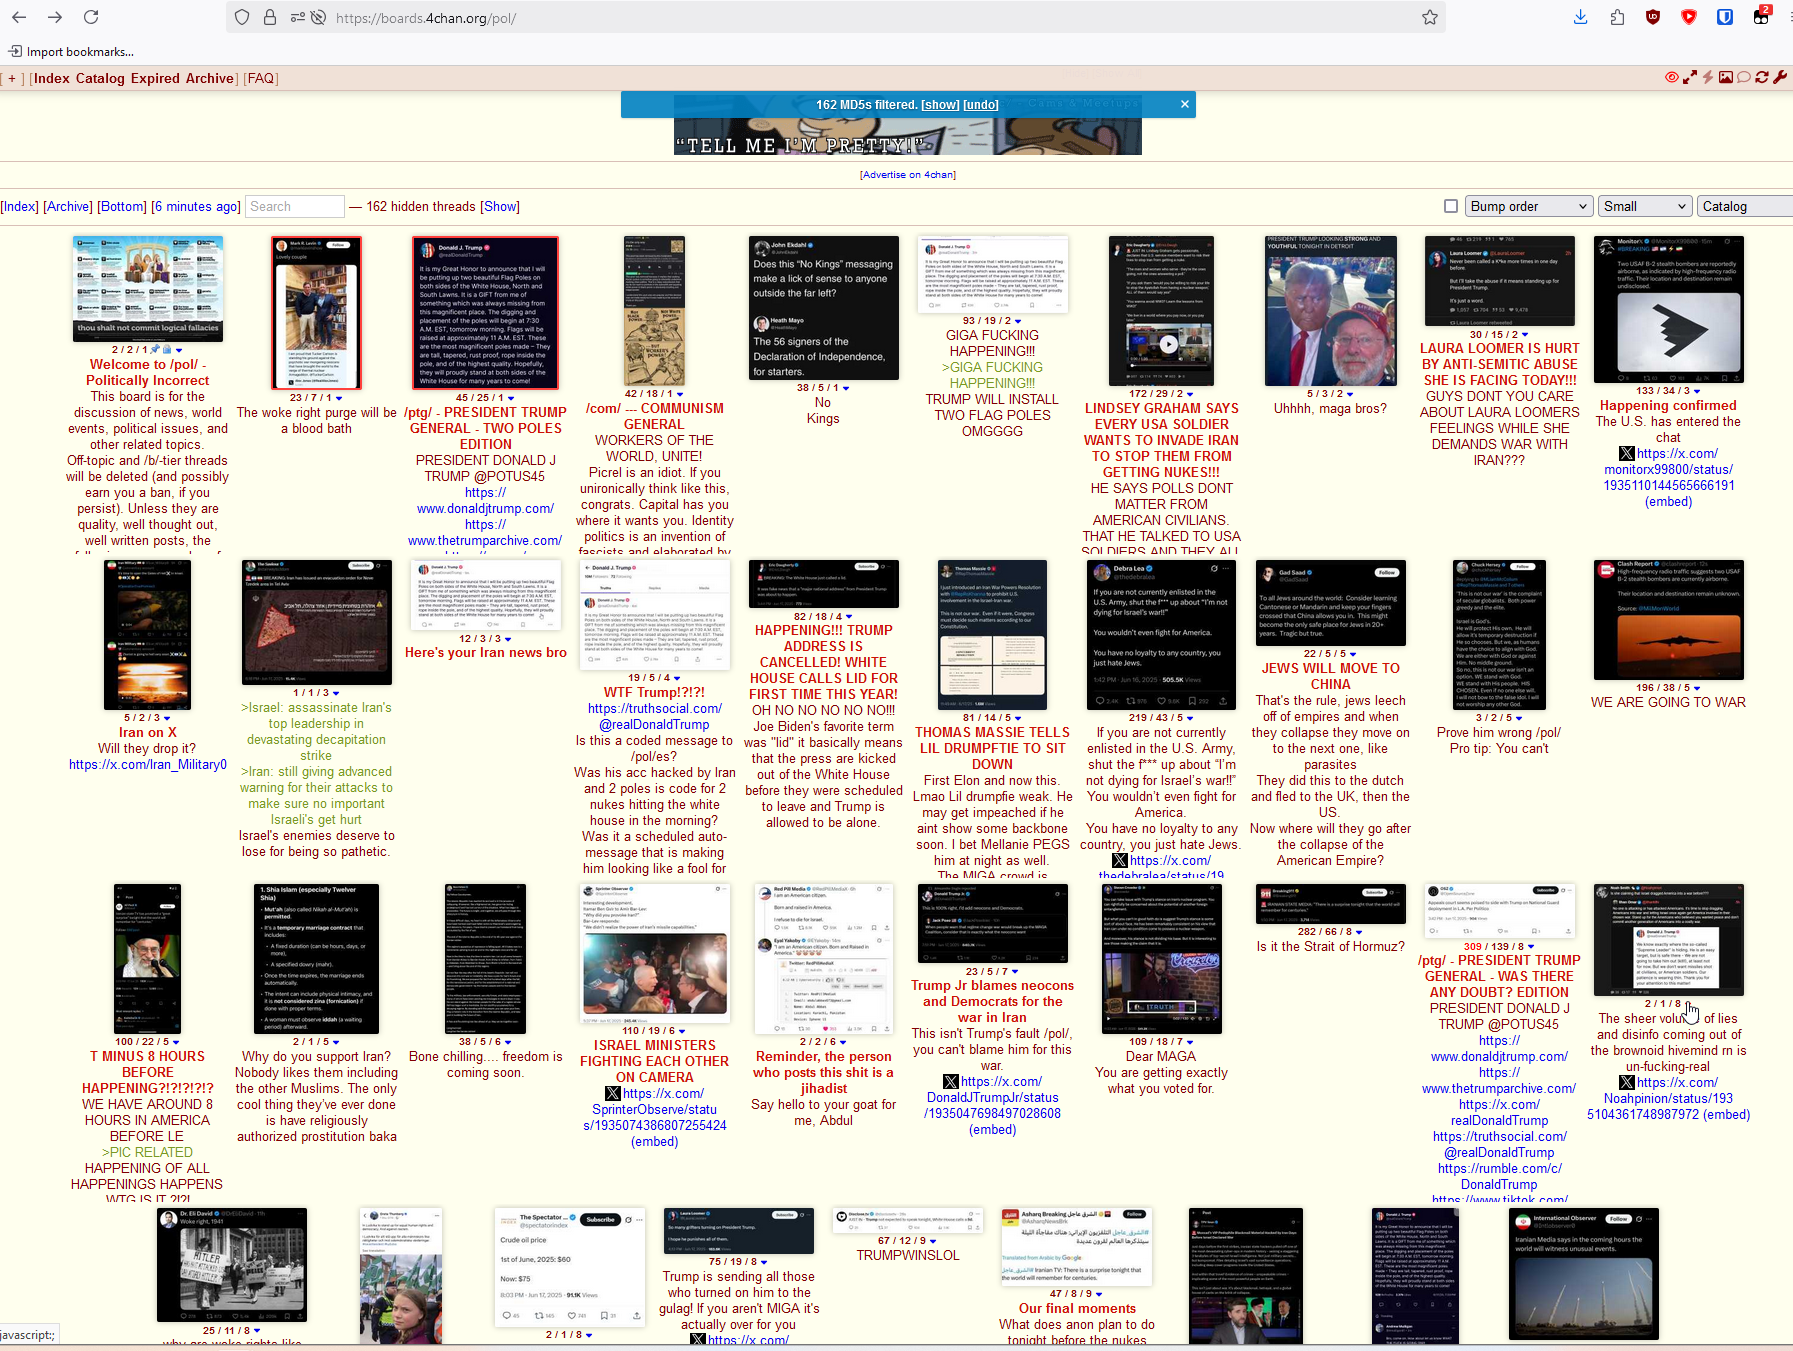Expand the [ + ] board list toggle

coord(12,79)
